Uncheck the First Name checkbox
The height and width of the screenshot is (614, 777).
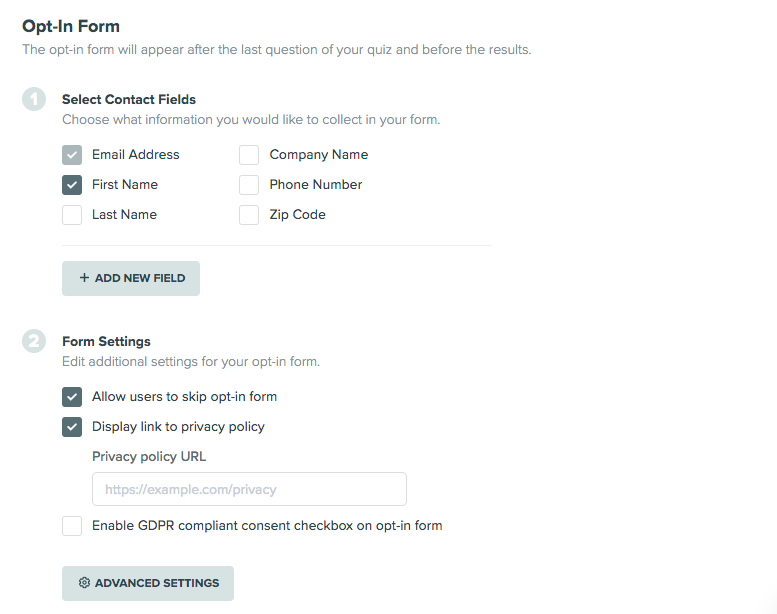[x=72, y=185]
